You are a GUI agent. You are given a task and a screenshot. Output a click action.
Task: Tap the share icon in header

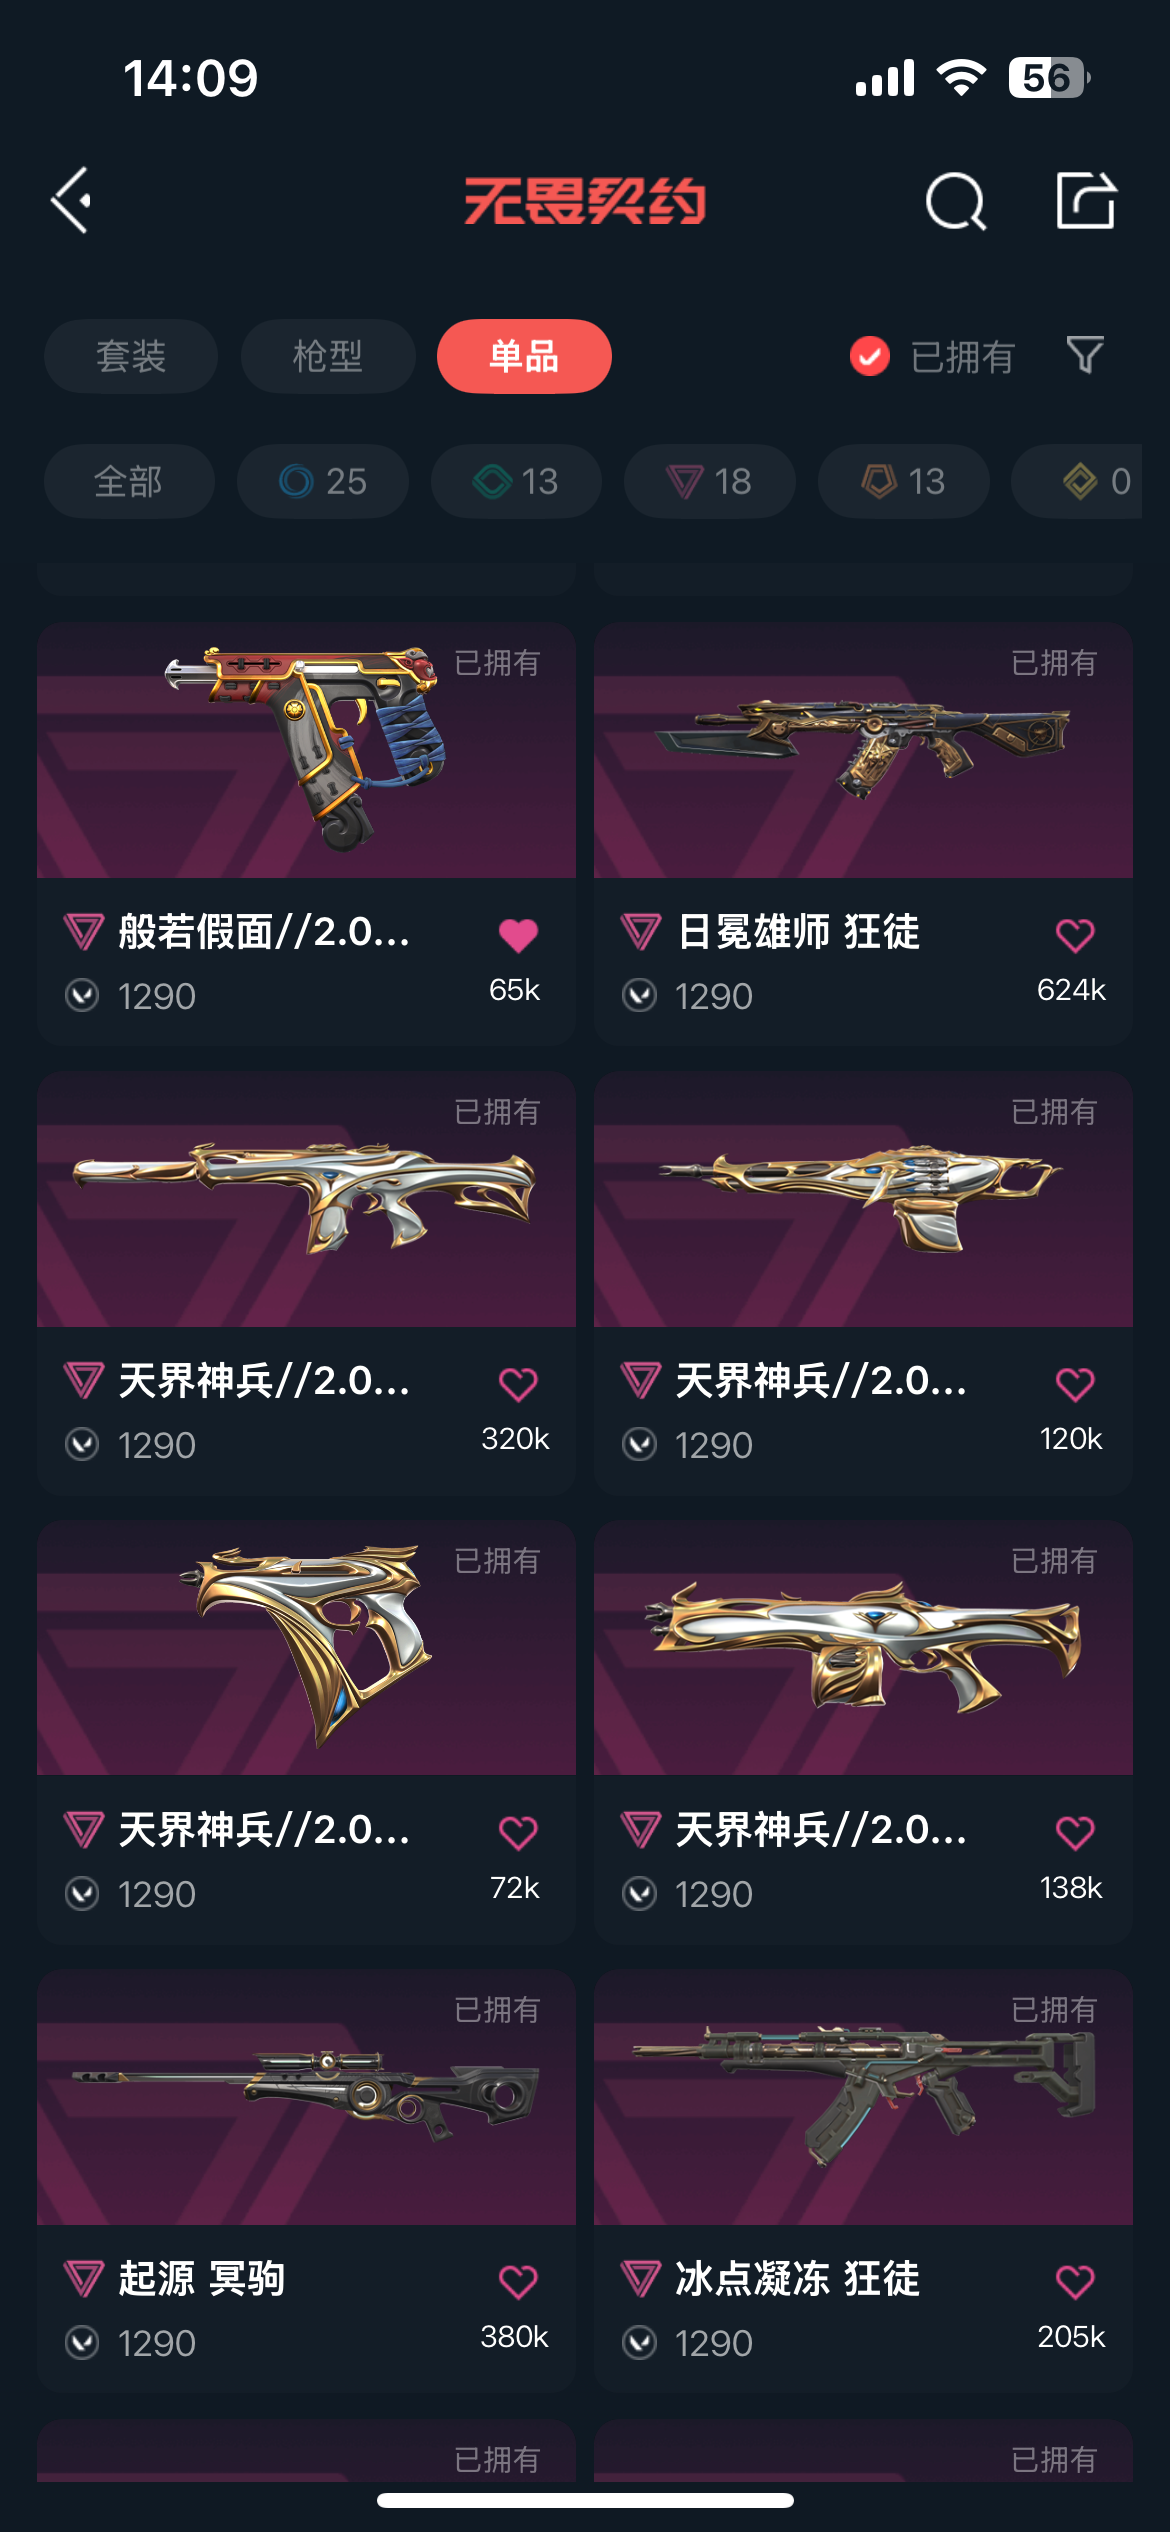(x=1086, y=200)
